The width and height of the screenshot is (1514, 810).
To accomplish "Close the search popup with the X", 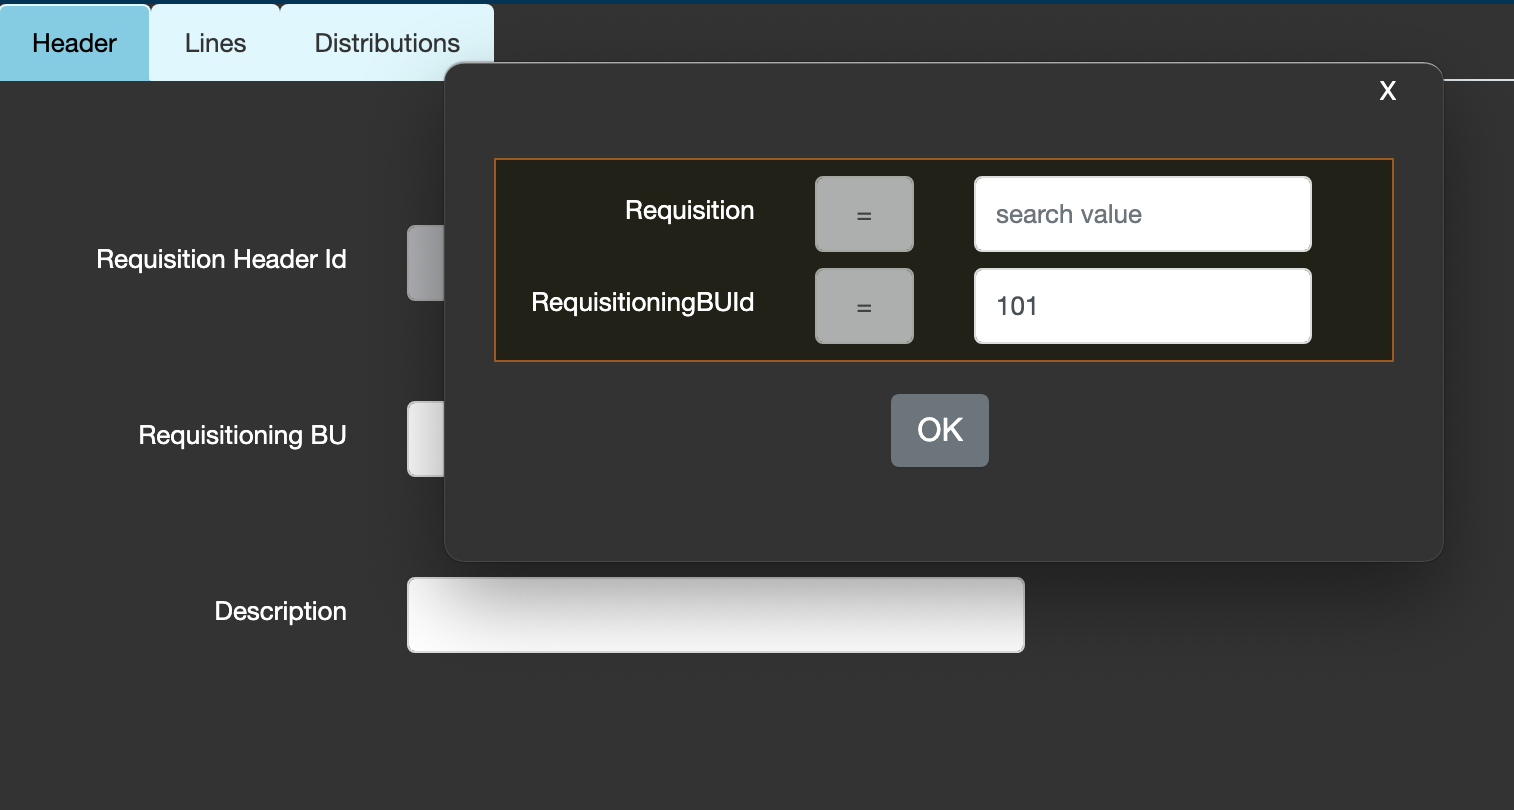I will (x=1387, y=91).
